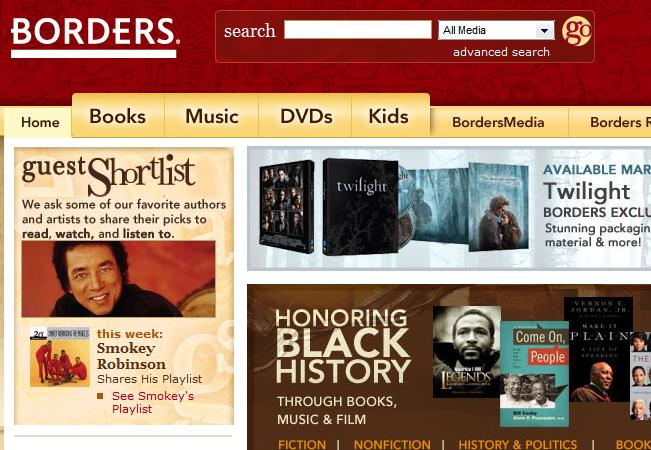Open the advanced search link
This screenshot has width=651, height=450.
501,52
